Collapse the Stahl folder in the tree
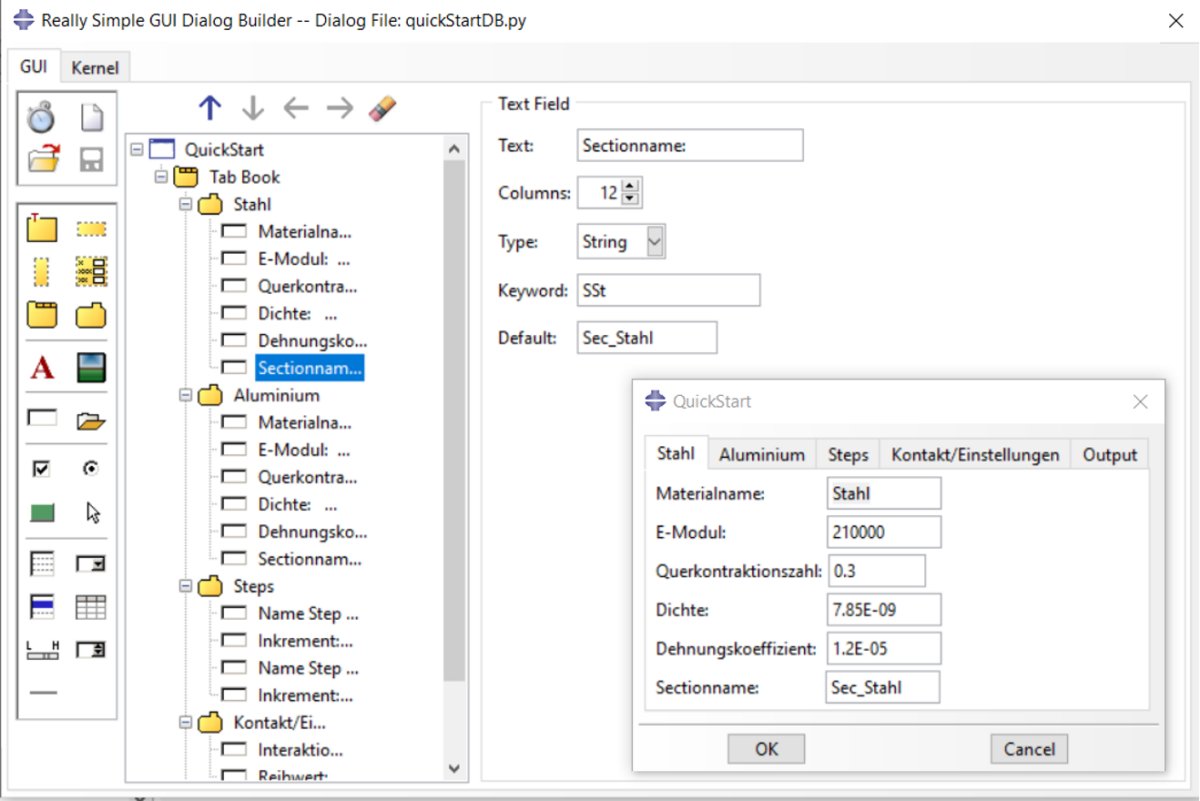 185,204
